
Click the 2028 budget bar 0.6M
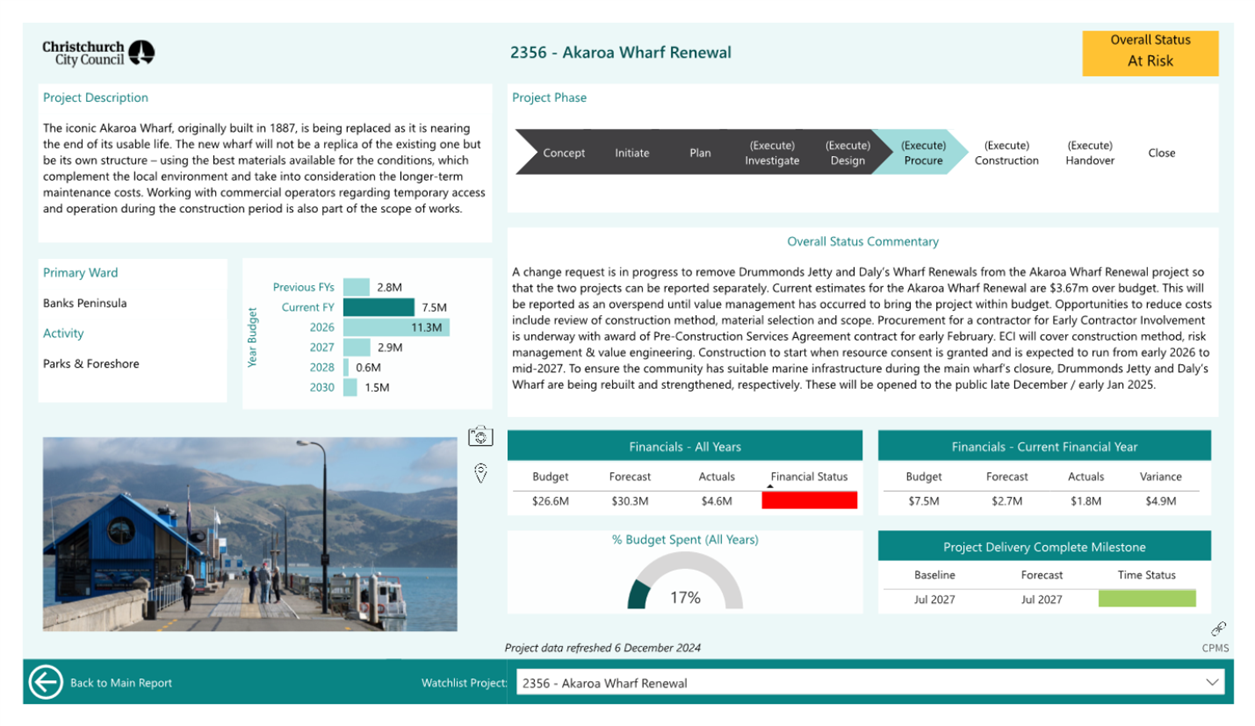click(346, 367)
